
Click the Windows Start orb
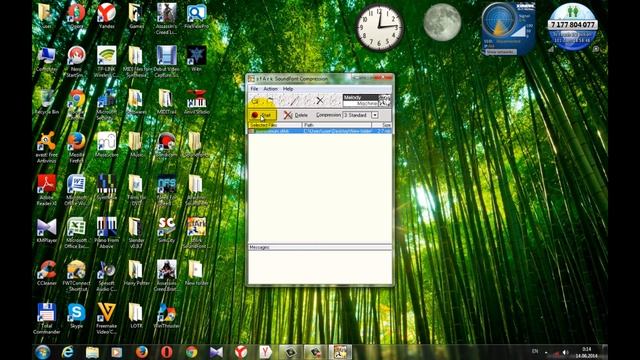tap(43, 352)
